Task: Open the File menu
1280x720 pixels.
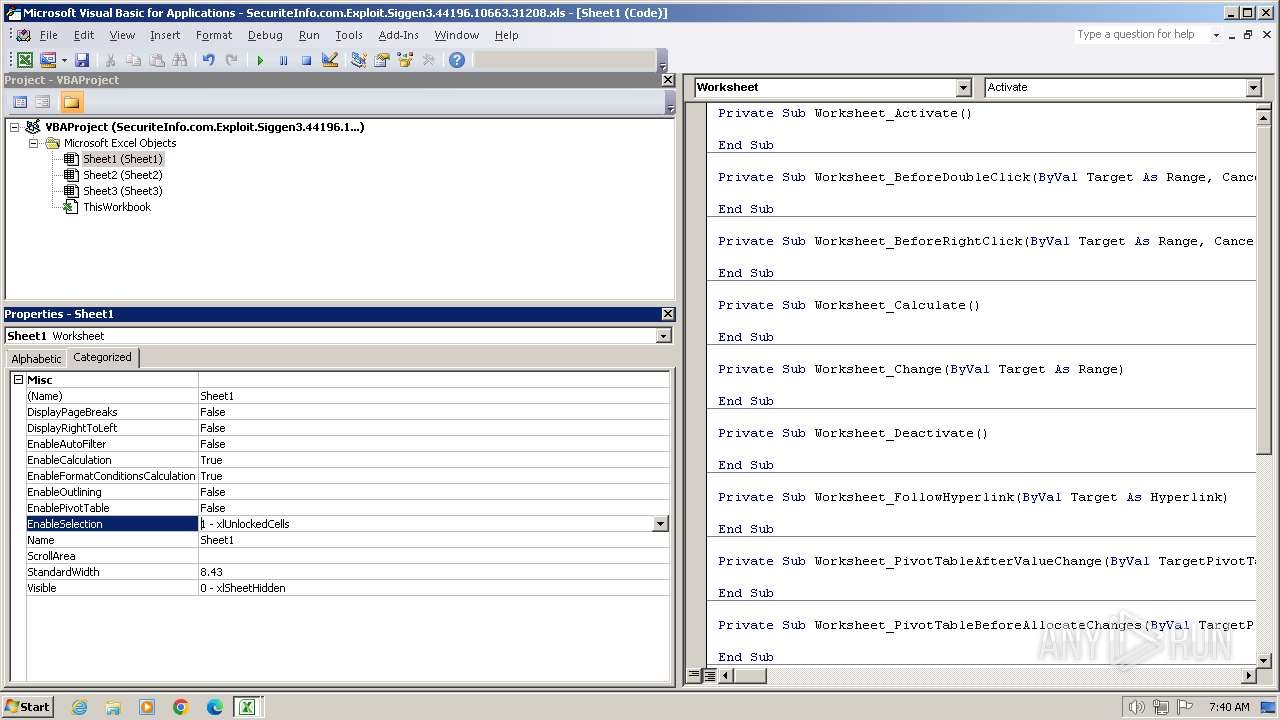Action: pyautogui.click(x=49, y=35)
